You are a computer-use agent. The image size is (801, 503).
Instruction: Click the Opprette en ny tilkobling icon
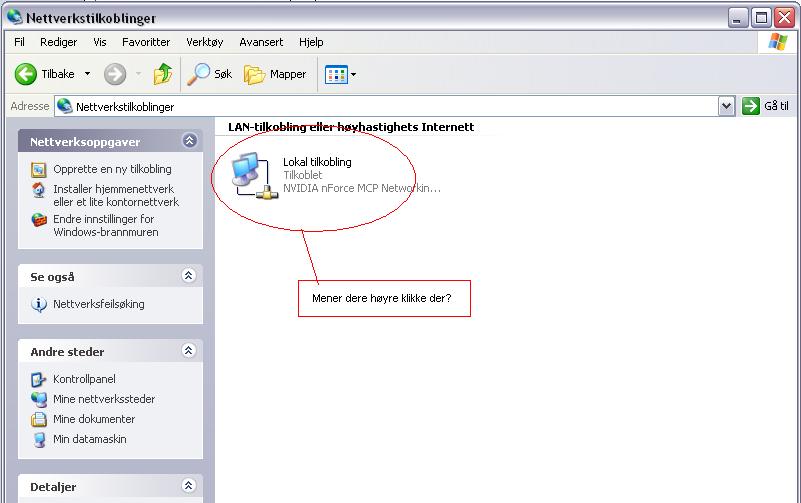pyautogui.click(x=39, y=170)
